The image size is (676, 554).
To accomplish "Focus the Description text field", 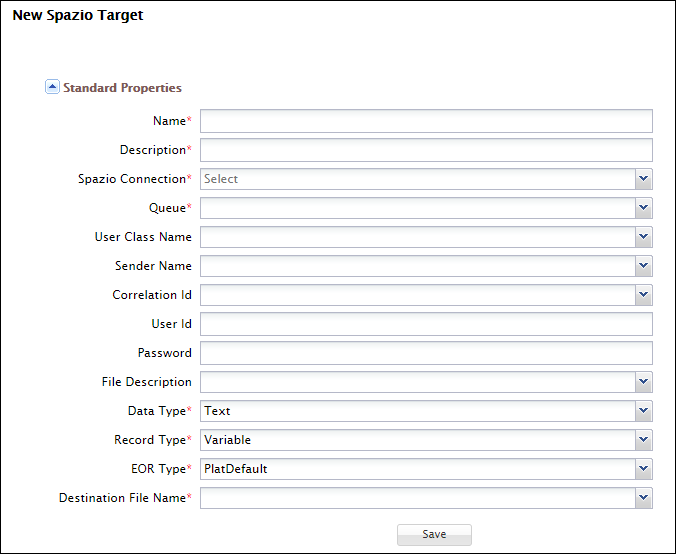I will (426, 150).
